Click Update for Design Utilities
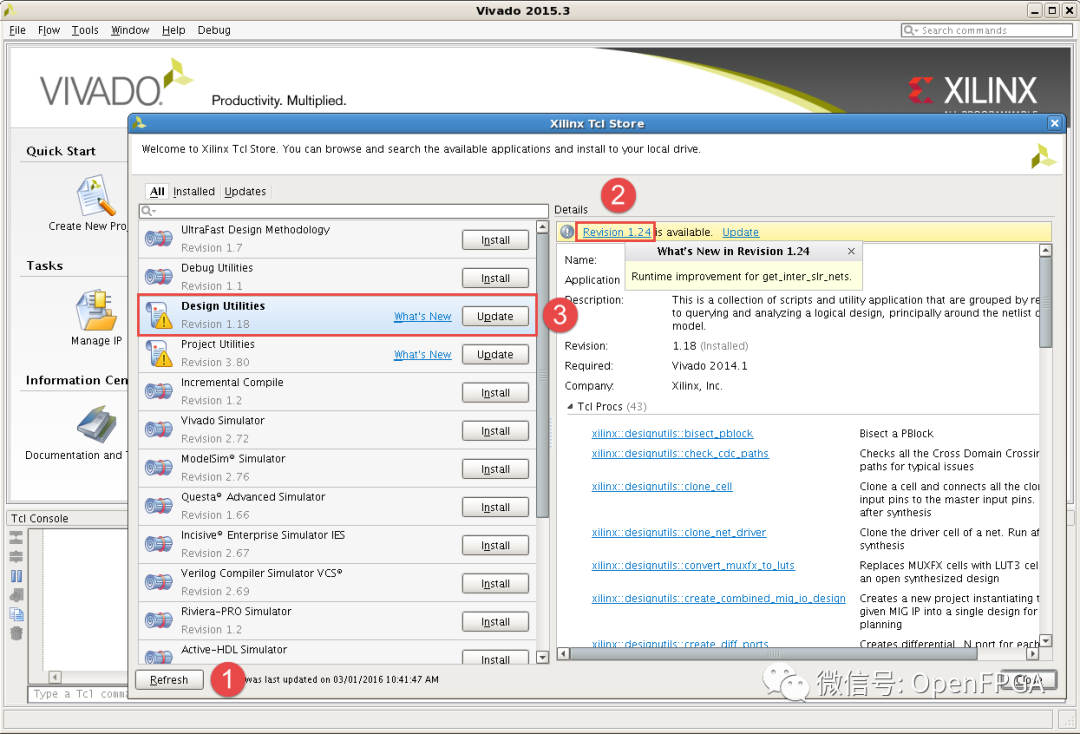Image resolution: width=1080 pixels, height=734 pixels. (495, 316)
